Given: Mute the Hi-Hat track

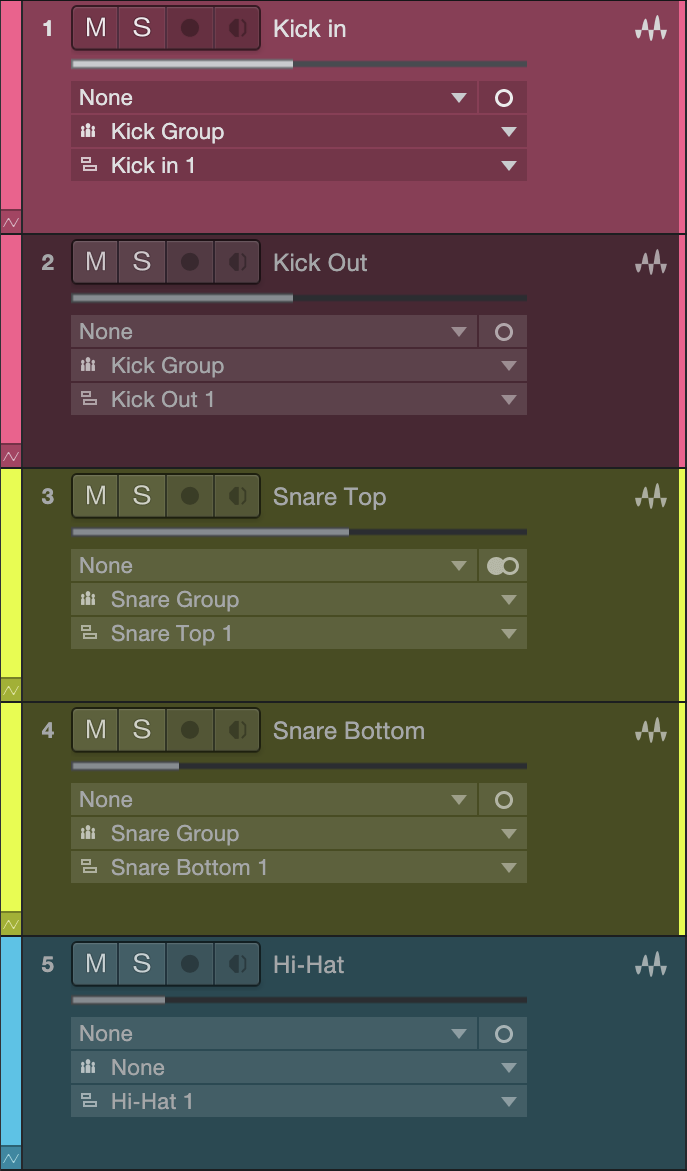Looking at the screenshot, I should (x=96, y=964).
